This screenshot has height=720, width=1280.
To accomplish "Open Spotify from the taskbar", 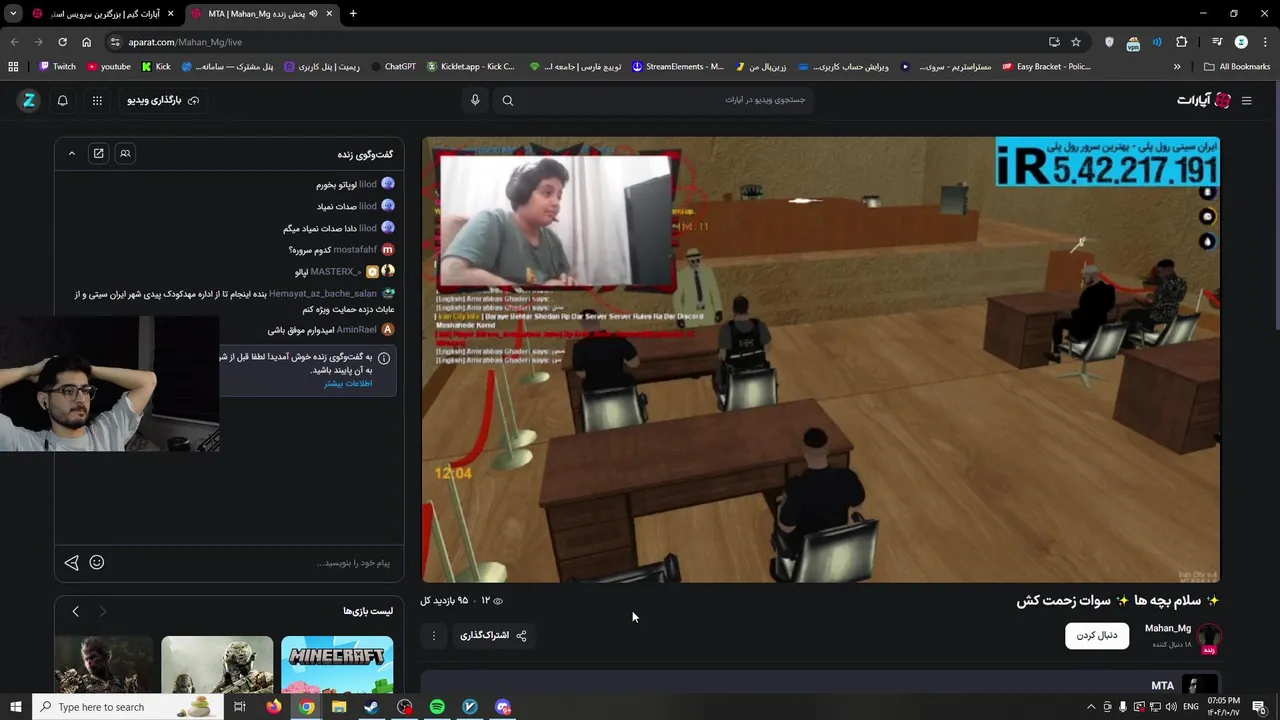I will (437, 707).
